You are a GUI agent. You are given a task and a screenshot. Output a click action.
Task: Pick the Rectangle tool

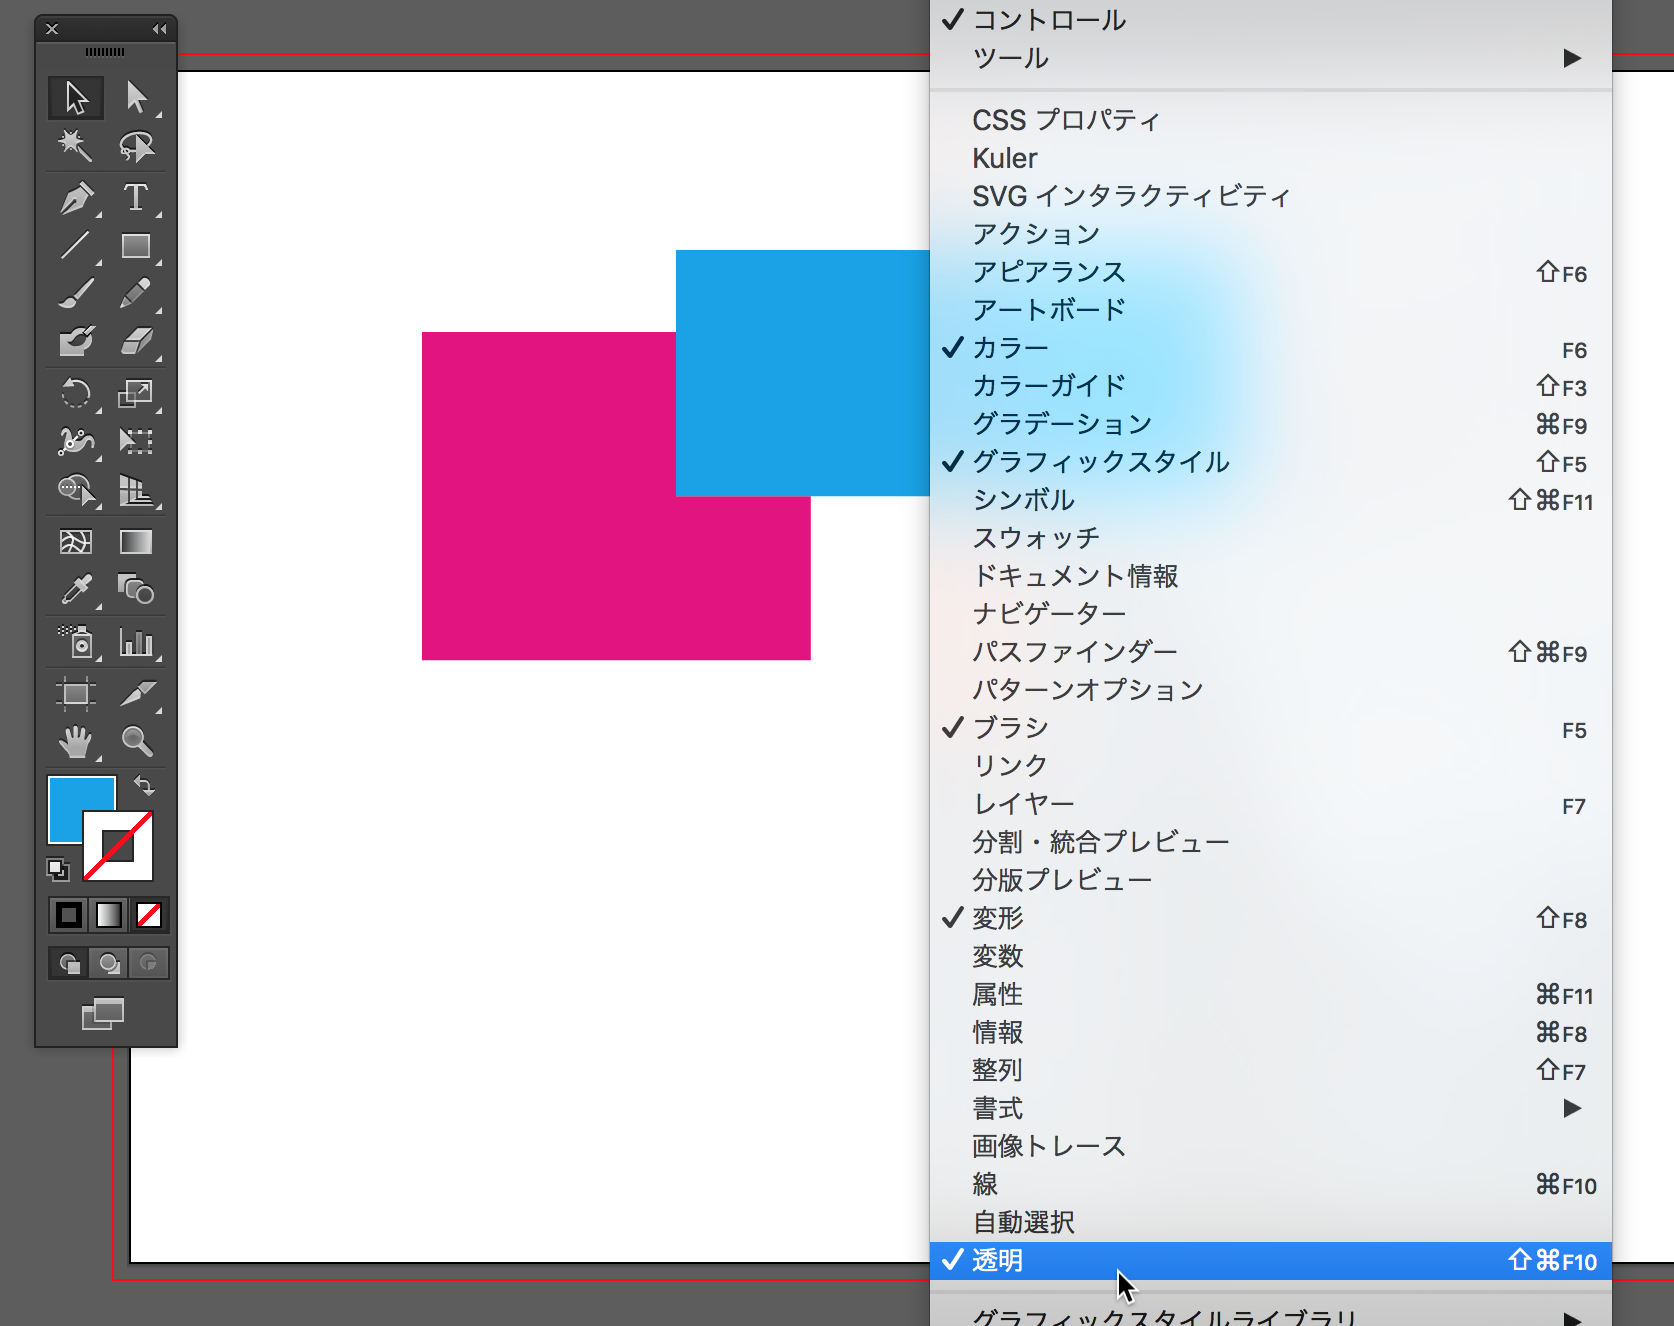pos(136,246)
